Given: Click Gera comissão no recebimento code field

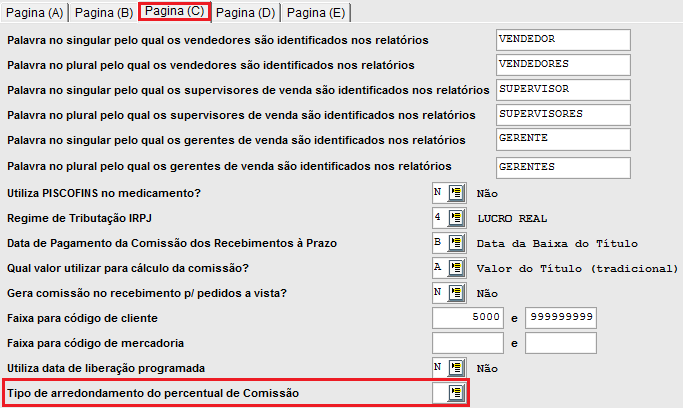Looking at the screenshot, I should tap(440, 293).
